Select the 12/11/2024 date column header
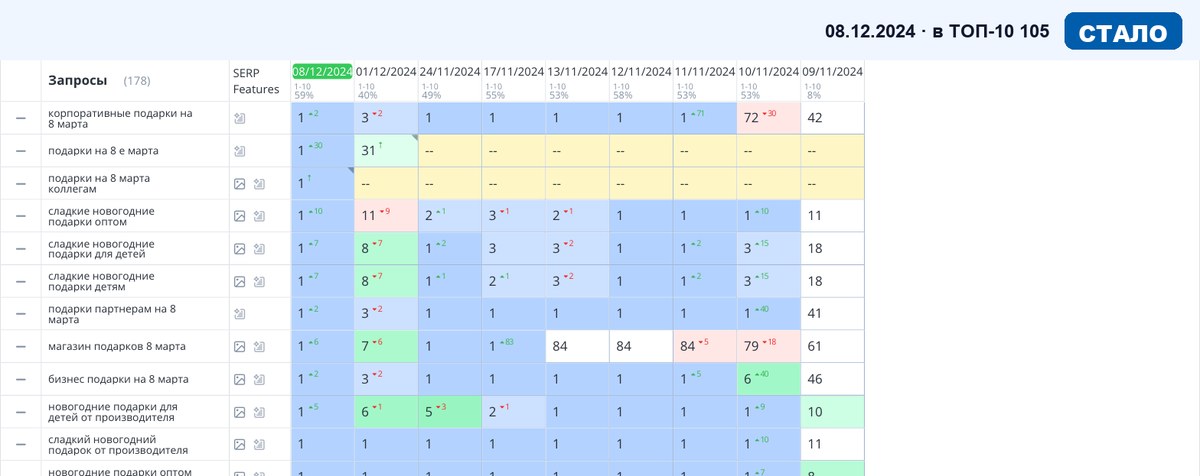Viewport: 1200px width, 476px height. pyautogui.click(x=641, y=72)
